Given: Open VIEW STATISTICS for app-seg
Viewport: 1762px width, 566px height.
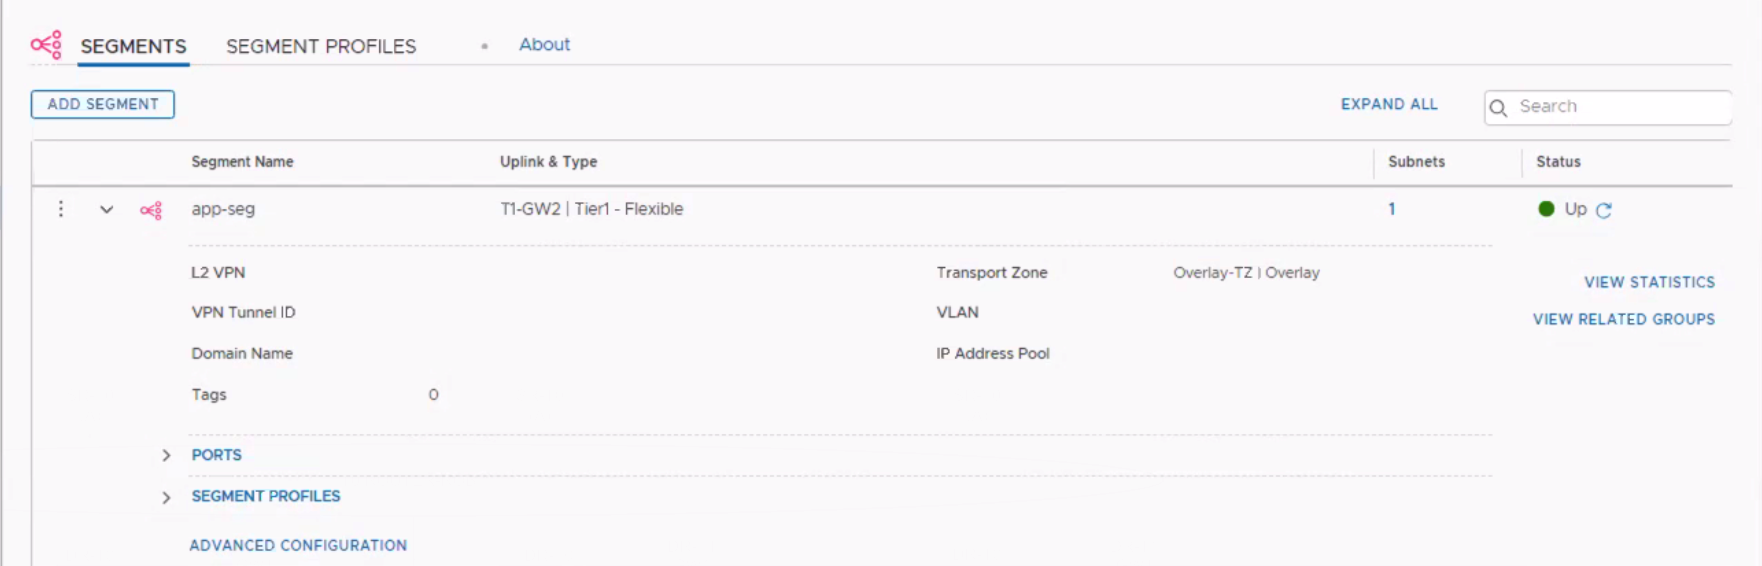Looking at the screenshot, I should pos(1649,282).
